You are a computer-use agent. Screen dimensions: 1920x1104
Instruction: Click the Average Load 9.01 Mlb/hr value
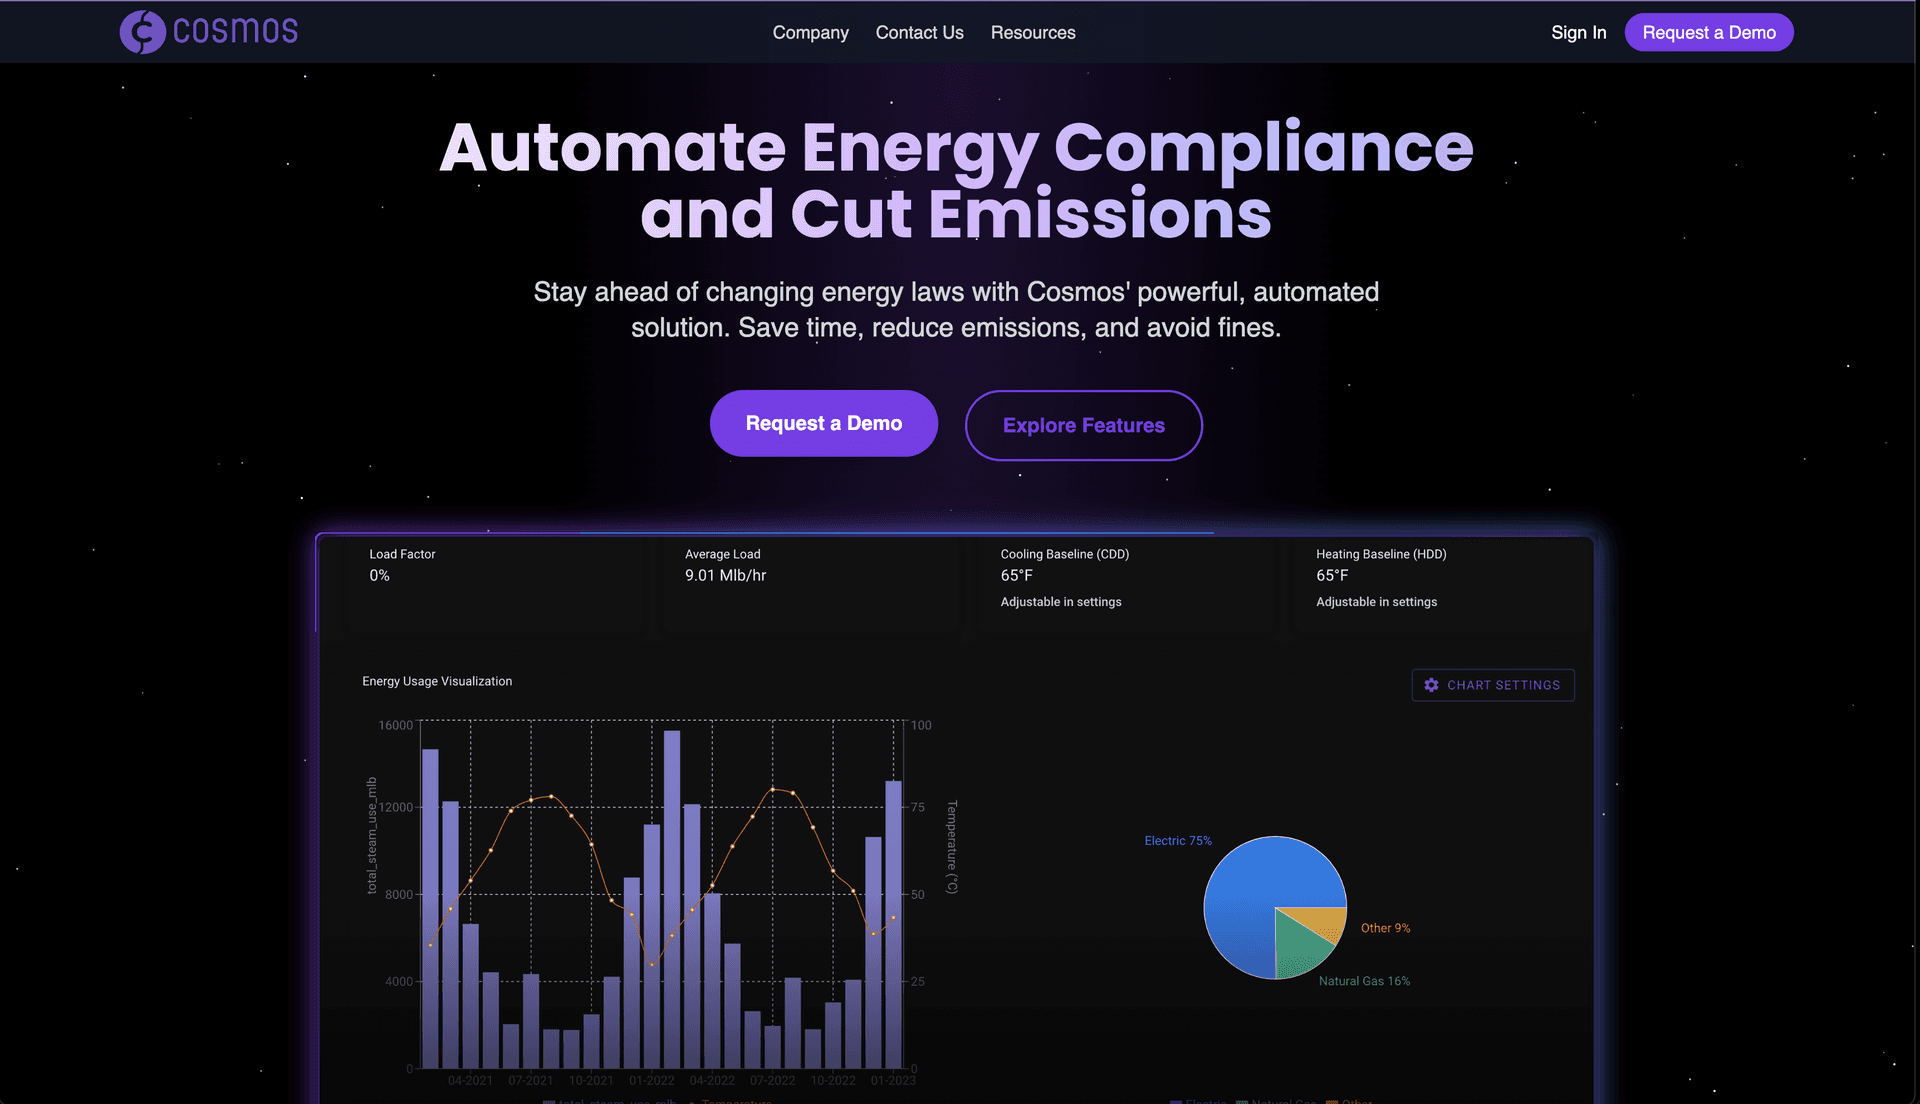point(725,575)
